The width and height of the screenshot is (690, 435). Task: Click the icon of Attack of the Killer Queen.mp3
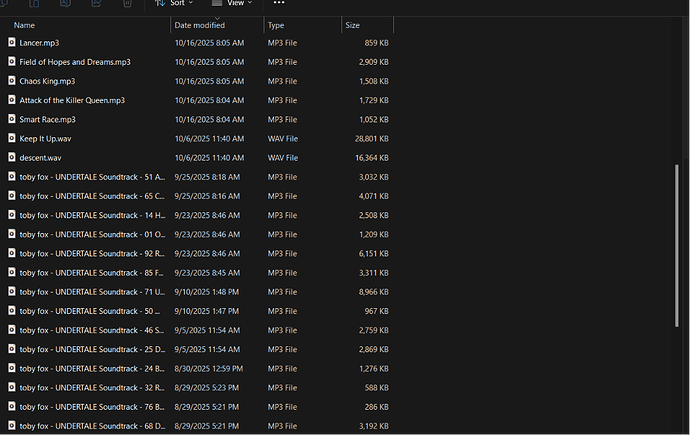pyautogui.click(x=12, y=100)
